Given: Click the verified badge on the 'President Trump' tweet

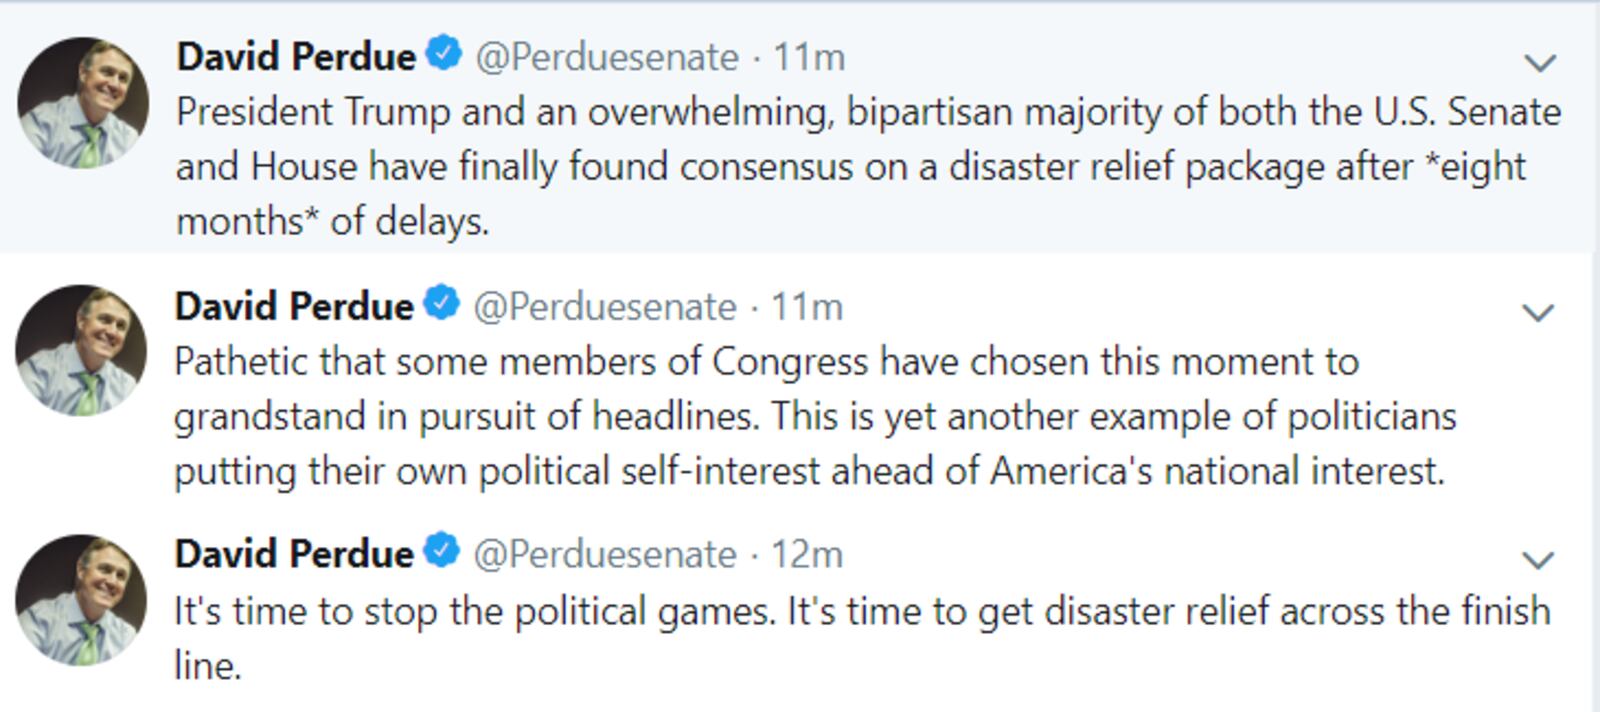Looking at the screenshot, I should 444,53.
